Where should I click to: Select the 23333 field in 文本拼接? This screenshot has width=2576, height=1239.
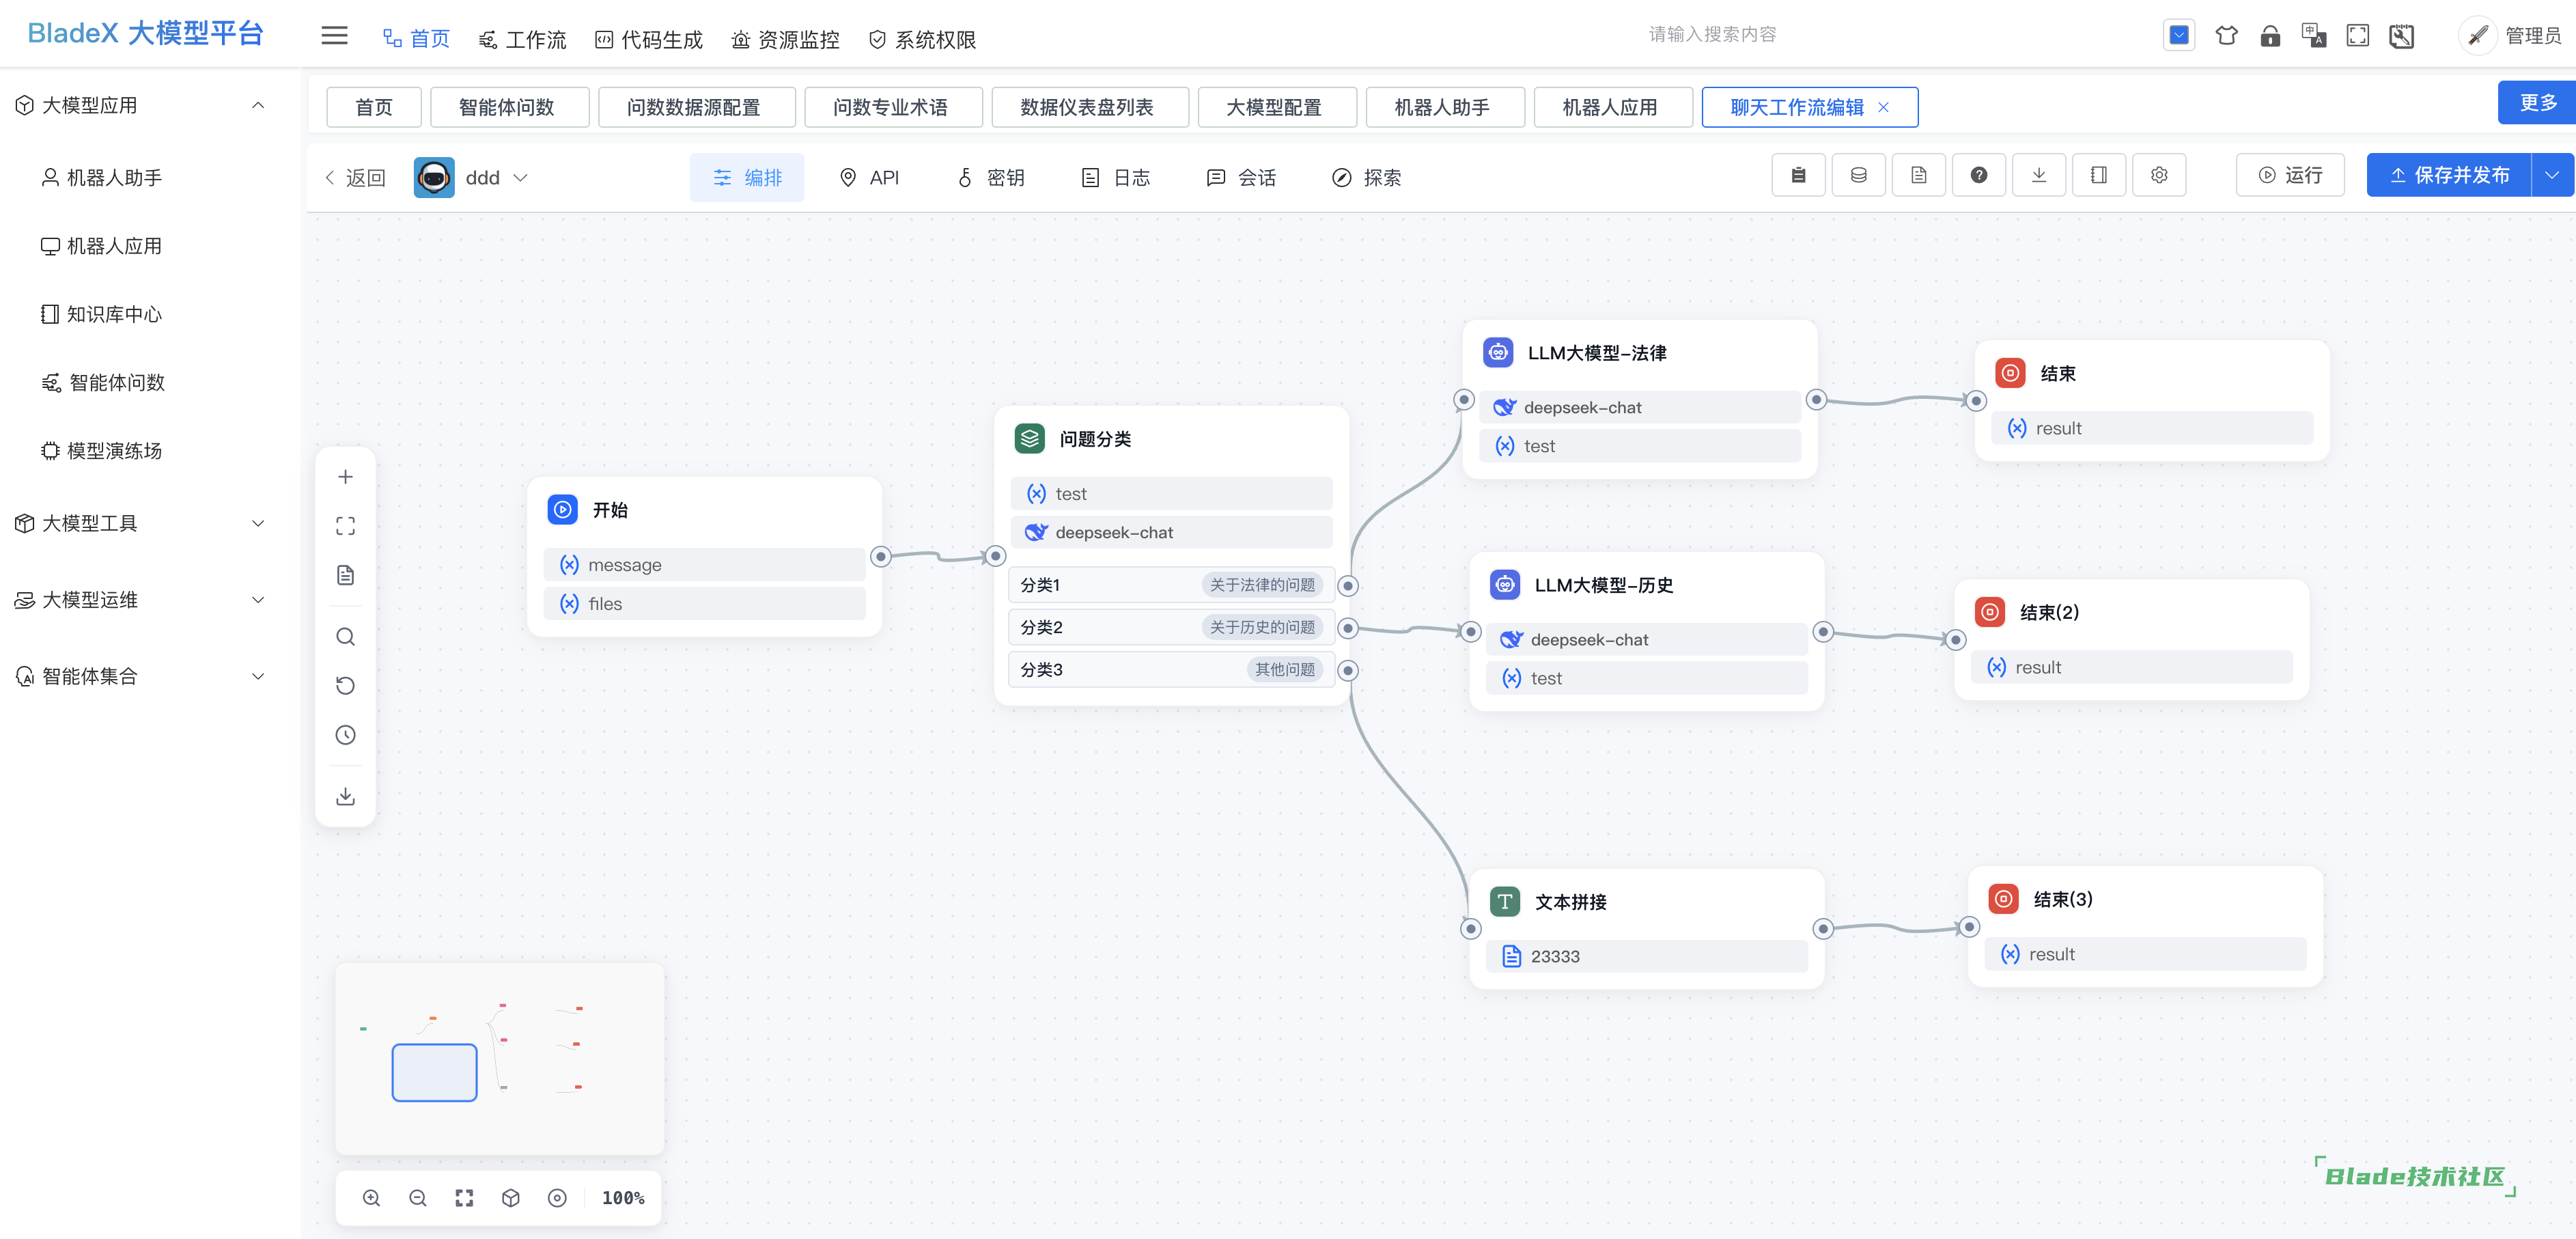pyautogui.click(x=1646, y=957)
